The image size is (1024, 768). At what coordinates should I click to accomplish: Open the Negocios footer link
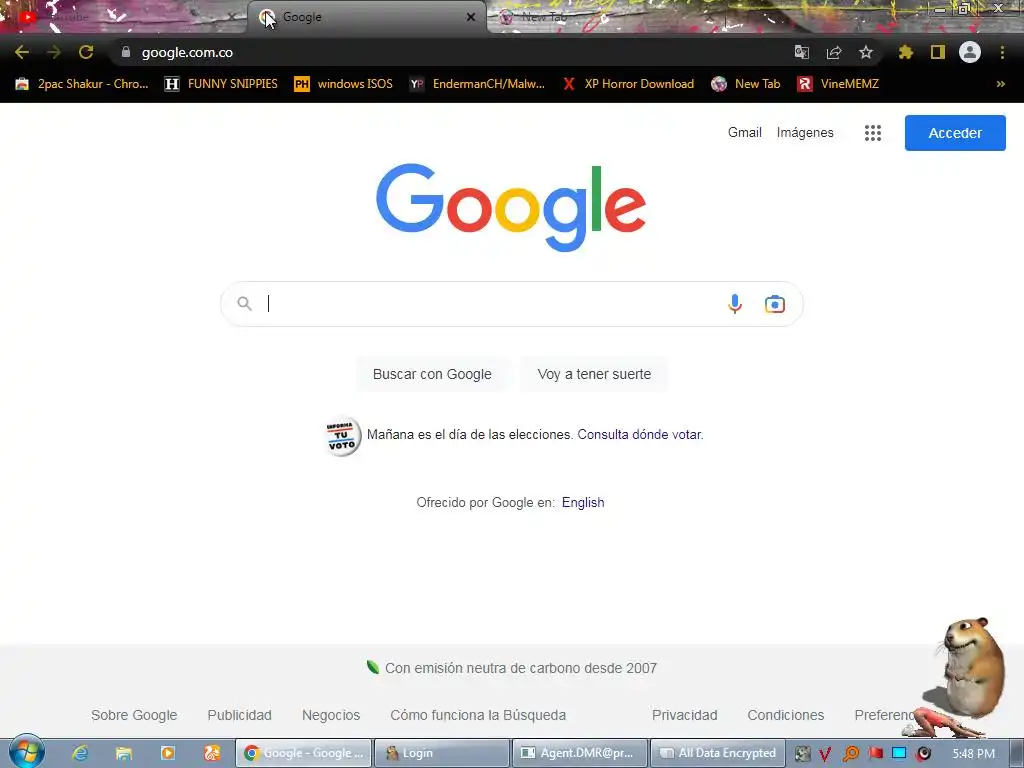[330, 715]
